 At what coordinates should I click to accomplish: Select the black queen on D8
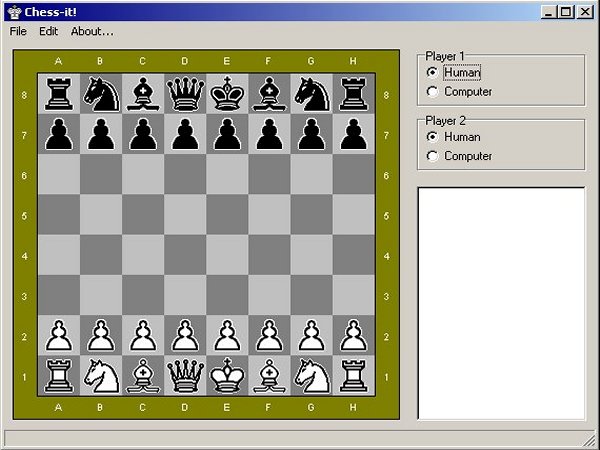[185, 93]
